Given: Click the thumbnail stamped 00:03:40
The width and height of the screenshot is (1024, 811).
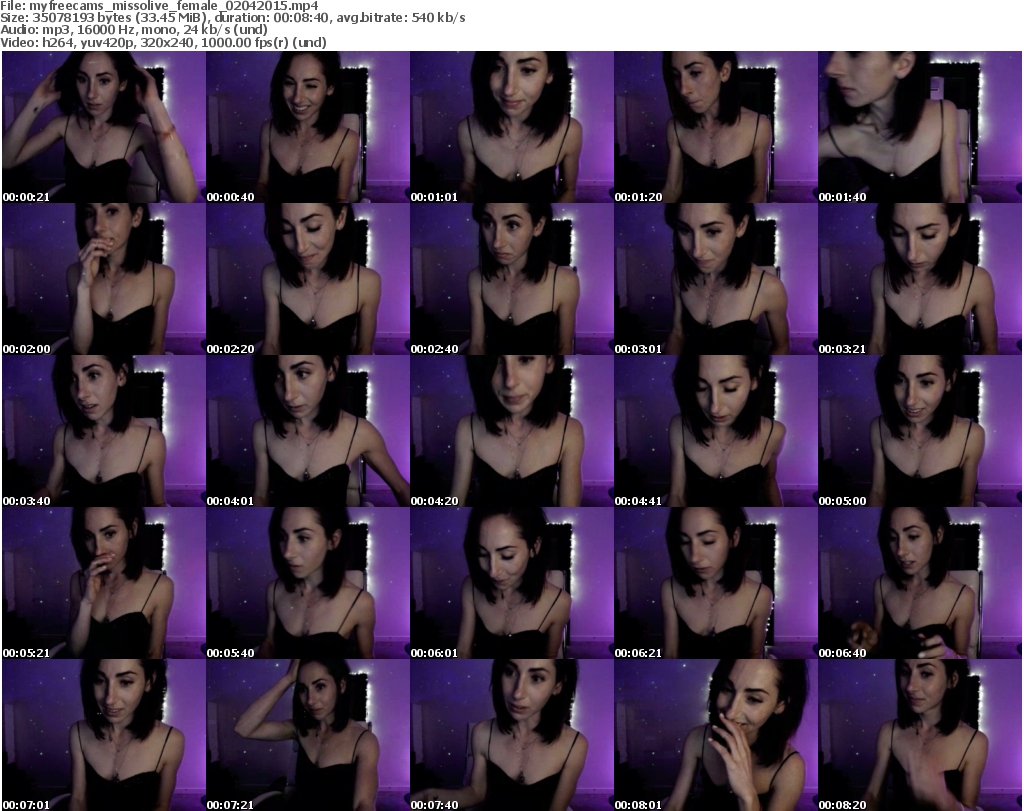Looking at the screenshot, I should tap(104, 431).
